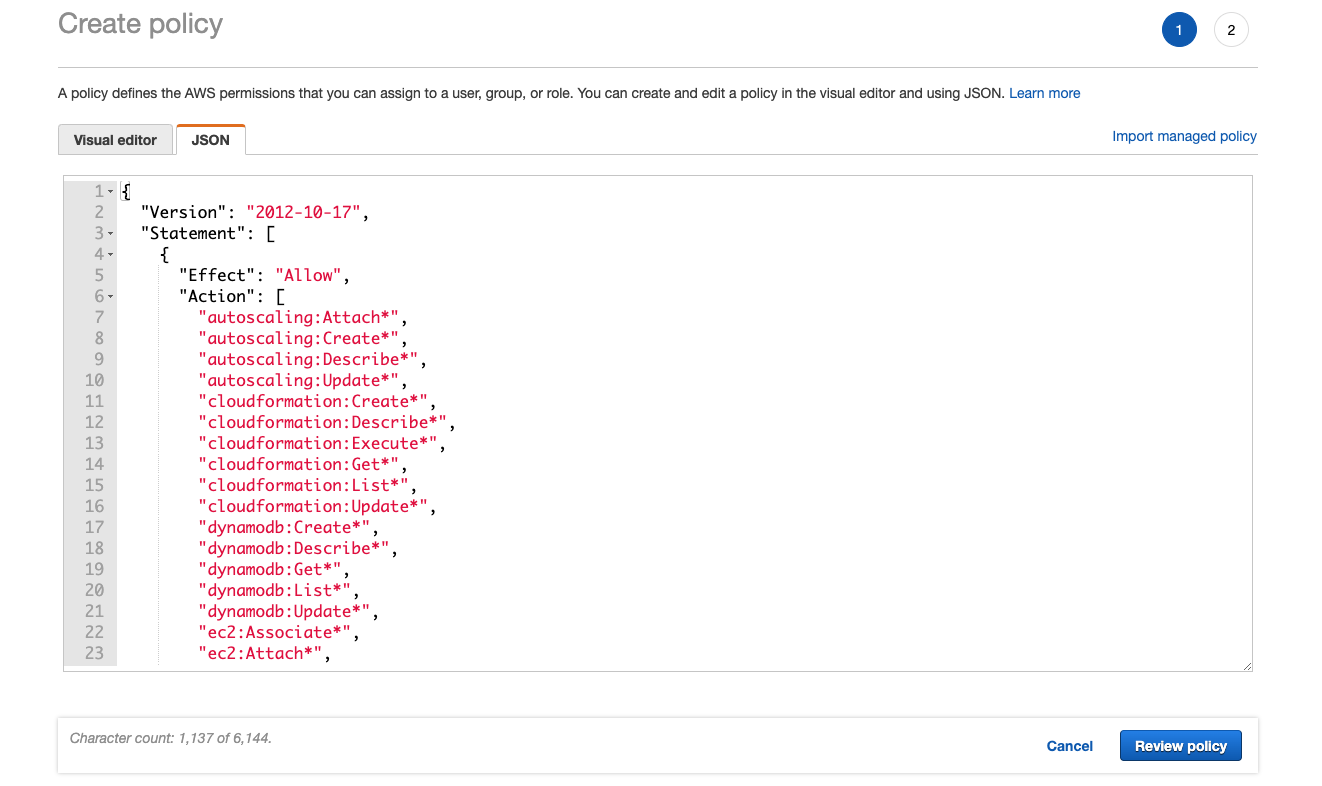This screenshot has width=1322, height=786.
Task: Place cursor on "dynamodb:Create*"
Action: pyautogui.click(x=285, y=527)
